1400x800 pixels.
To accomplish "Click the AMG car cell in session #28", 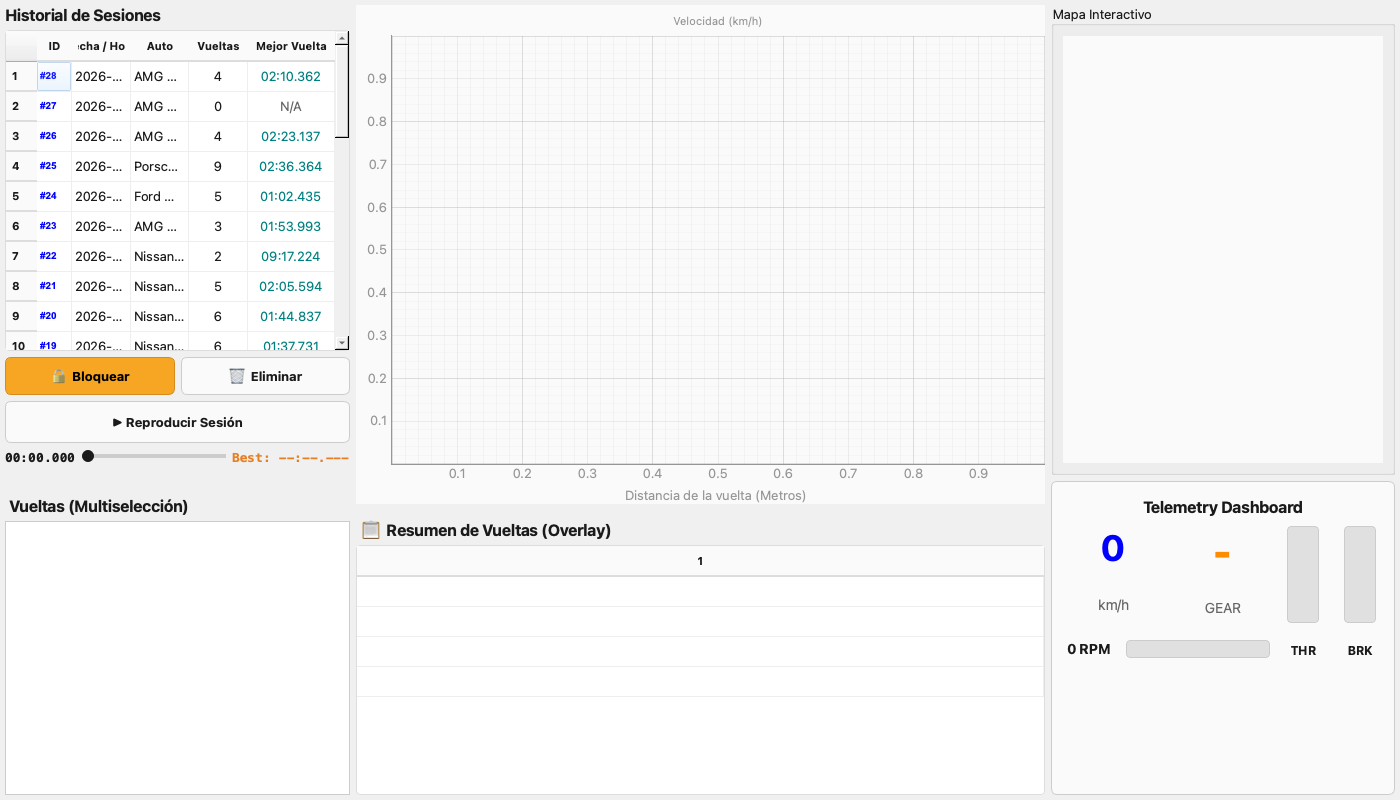I will pyautogui.click(x=159, y=76).
